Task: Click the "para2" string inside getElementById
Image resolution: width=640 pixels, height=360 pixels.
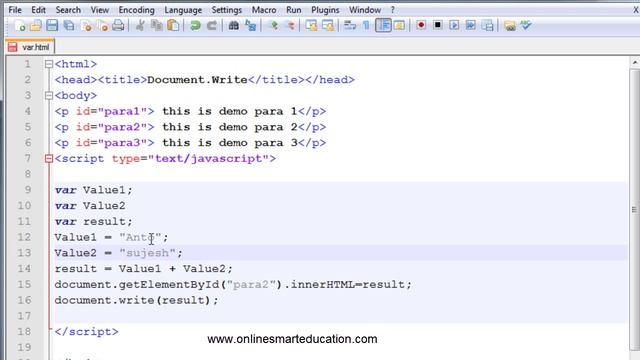Action: [251, 284]
